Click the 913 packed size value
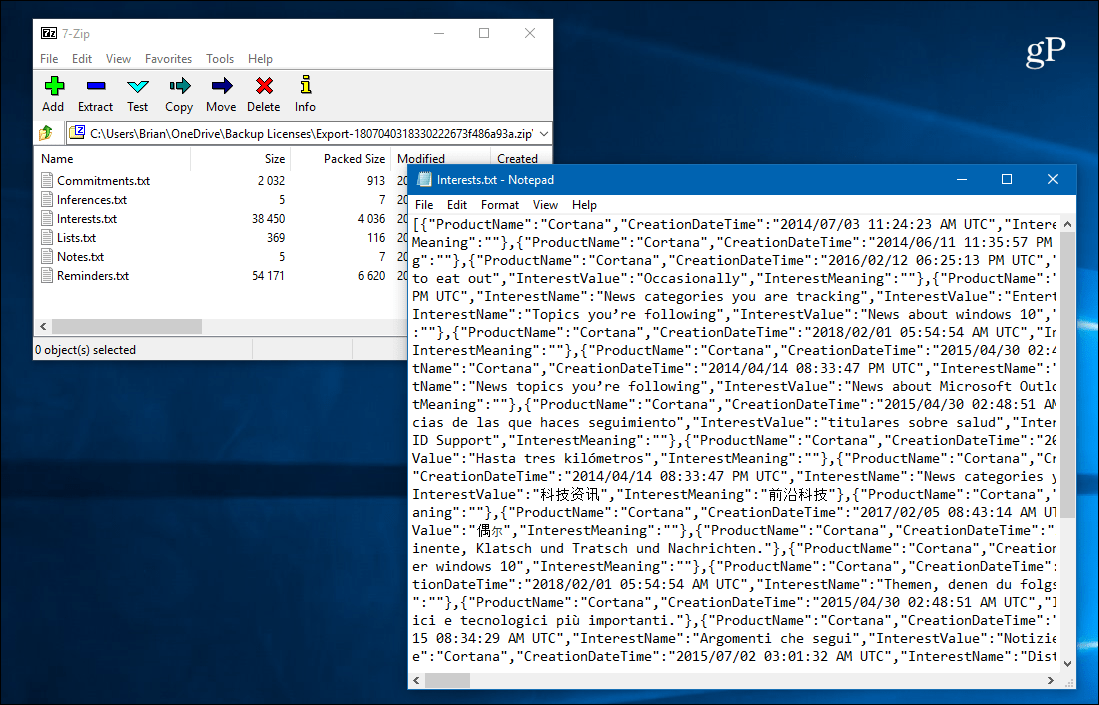Viewport: 1099px width, 705px height. tap(376, 181)
